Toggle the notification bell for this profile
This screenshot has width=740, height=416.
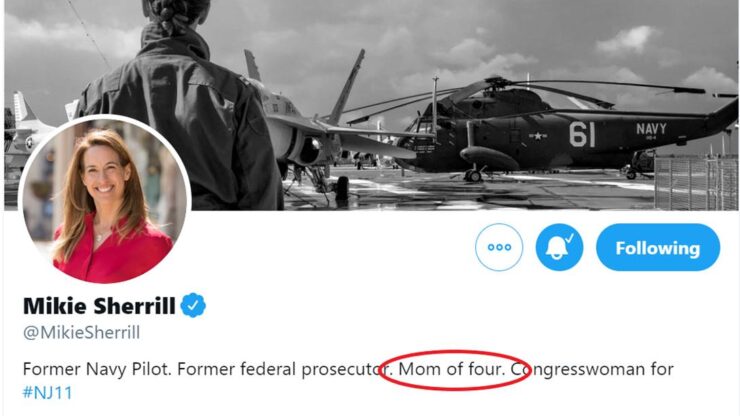559,248
